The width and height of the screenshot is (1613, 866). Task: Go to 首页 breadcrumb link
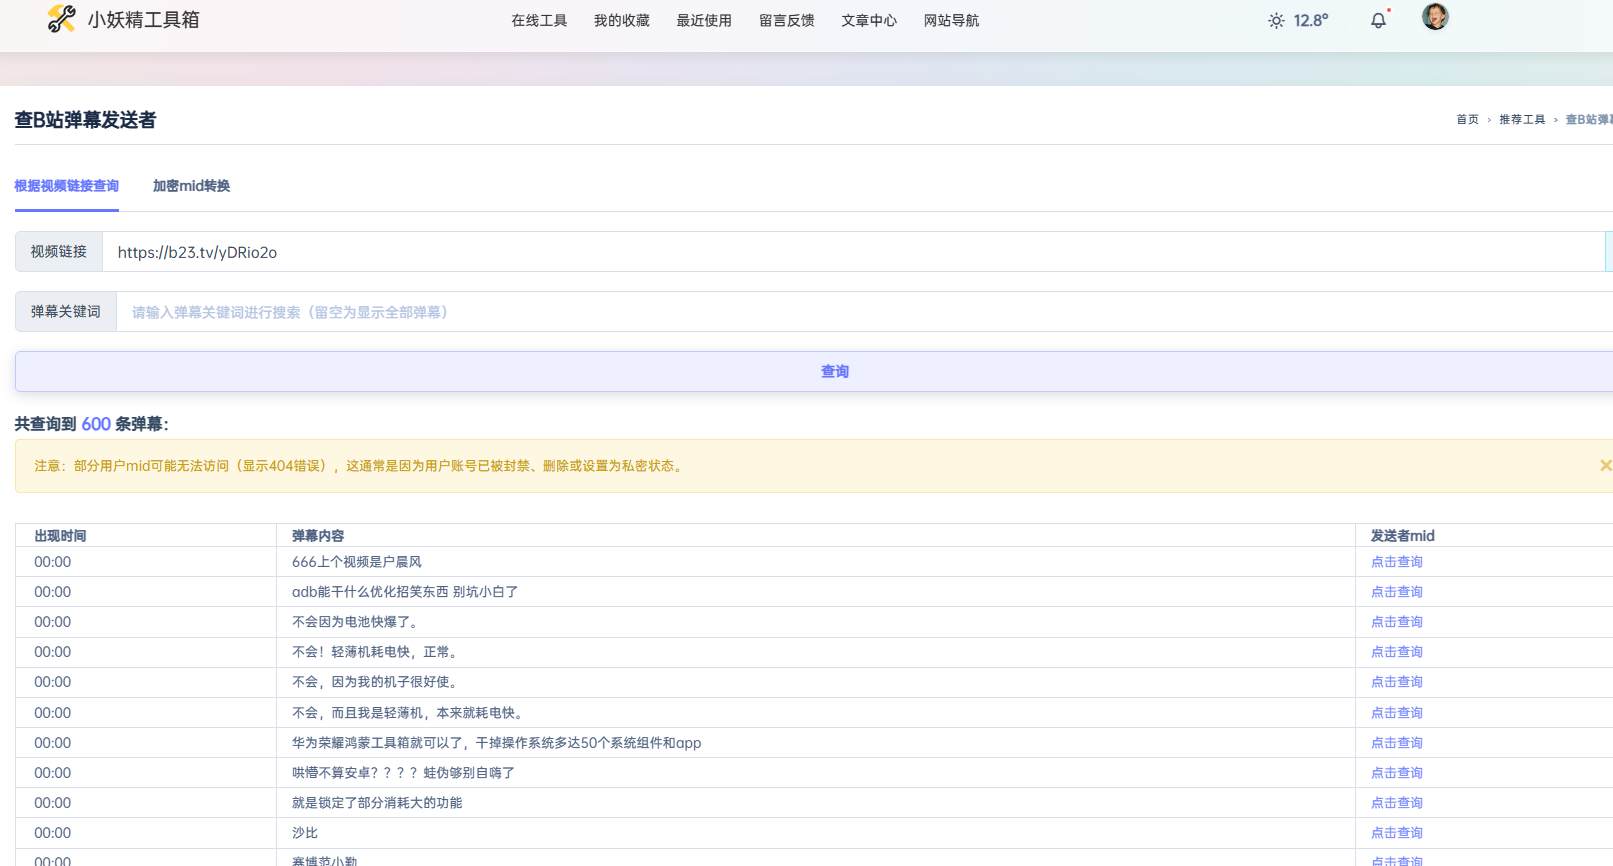[x=1467, y=120]
